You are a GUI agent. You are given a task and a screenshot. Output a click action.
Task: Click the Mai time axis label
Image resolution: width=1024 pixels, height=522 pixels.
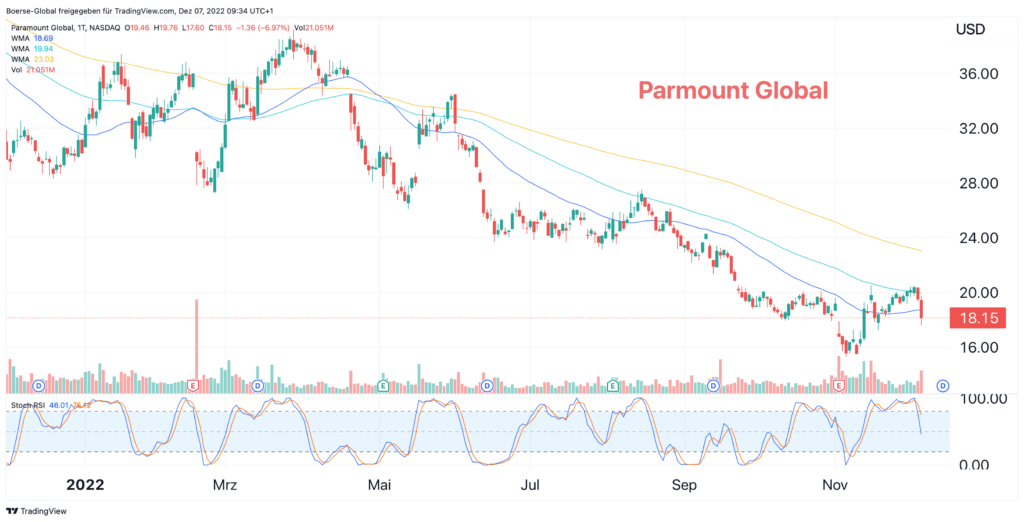(379, 485)
